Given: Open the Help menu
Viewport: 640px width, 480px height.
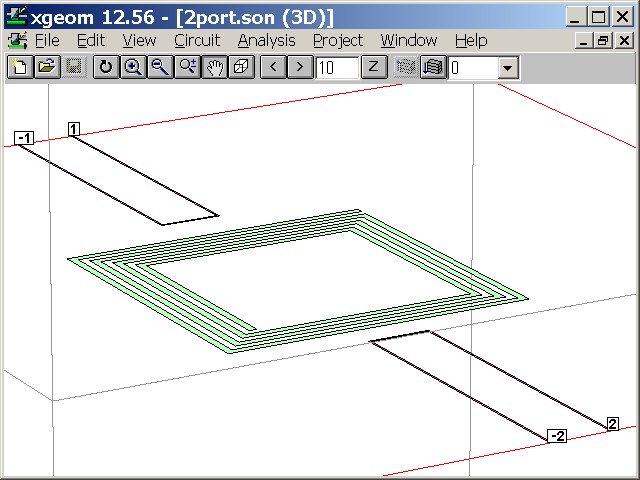Looking at the screenshot, I should click(471, 40).
